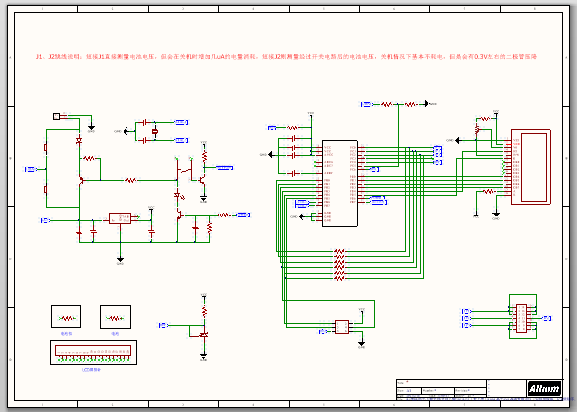Select the blue input port left of the regulator

coord(46,220)
